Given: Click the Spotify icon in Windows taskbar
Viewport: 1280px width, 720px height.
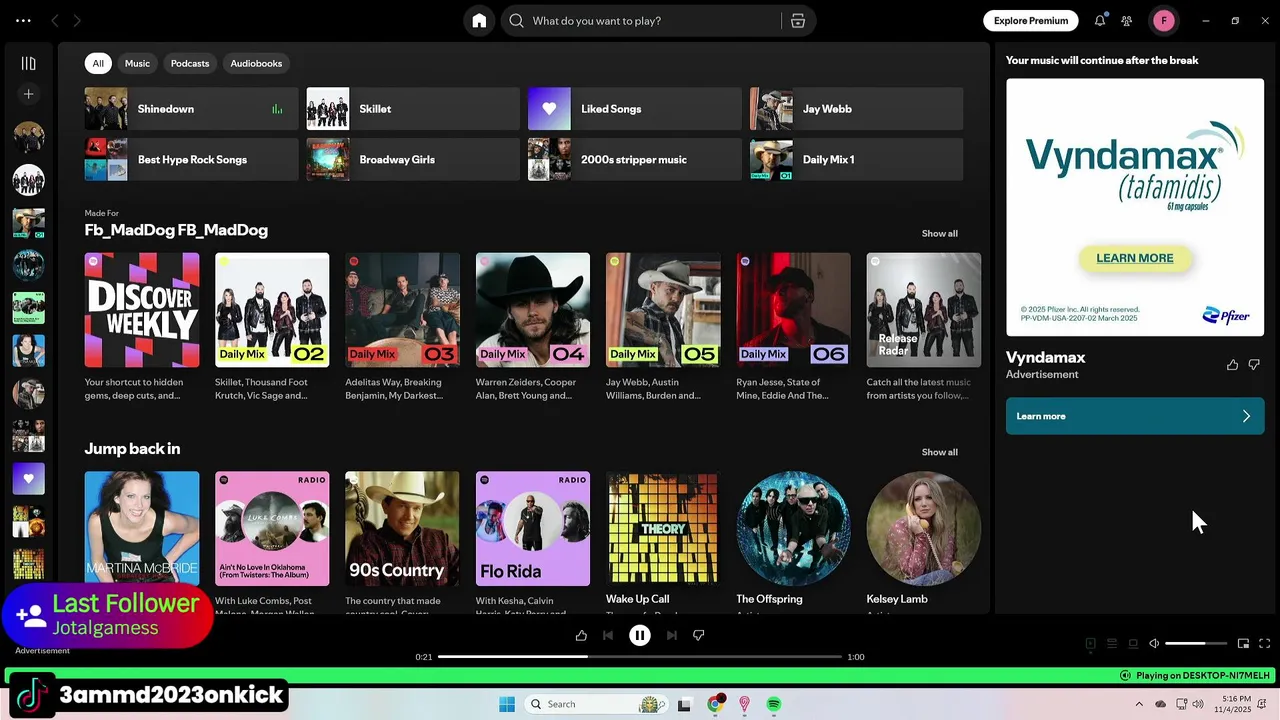Looking at the screenshot, I should pos(774,704).
